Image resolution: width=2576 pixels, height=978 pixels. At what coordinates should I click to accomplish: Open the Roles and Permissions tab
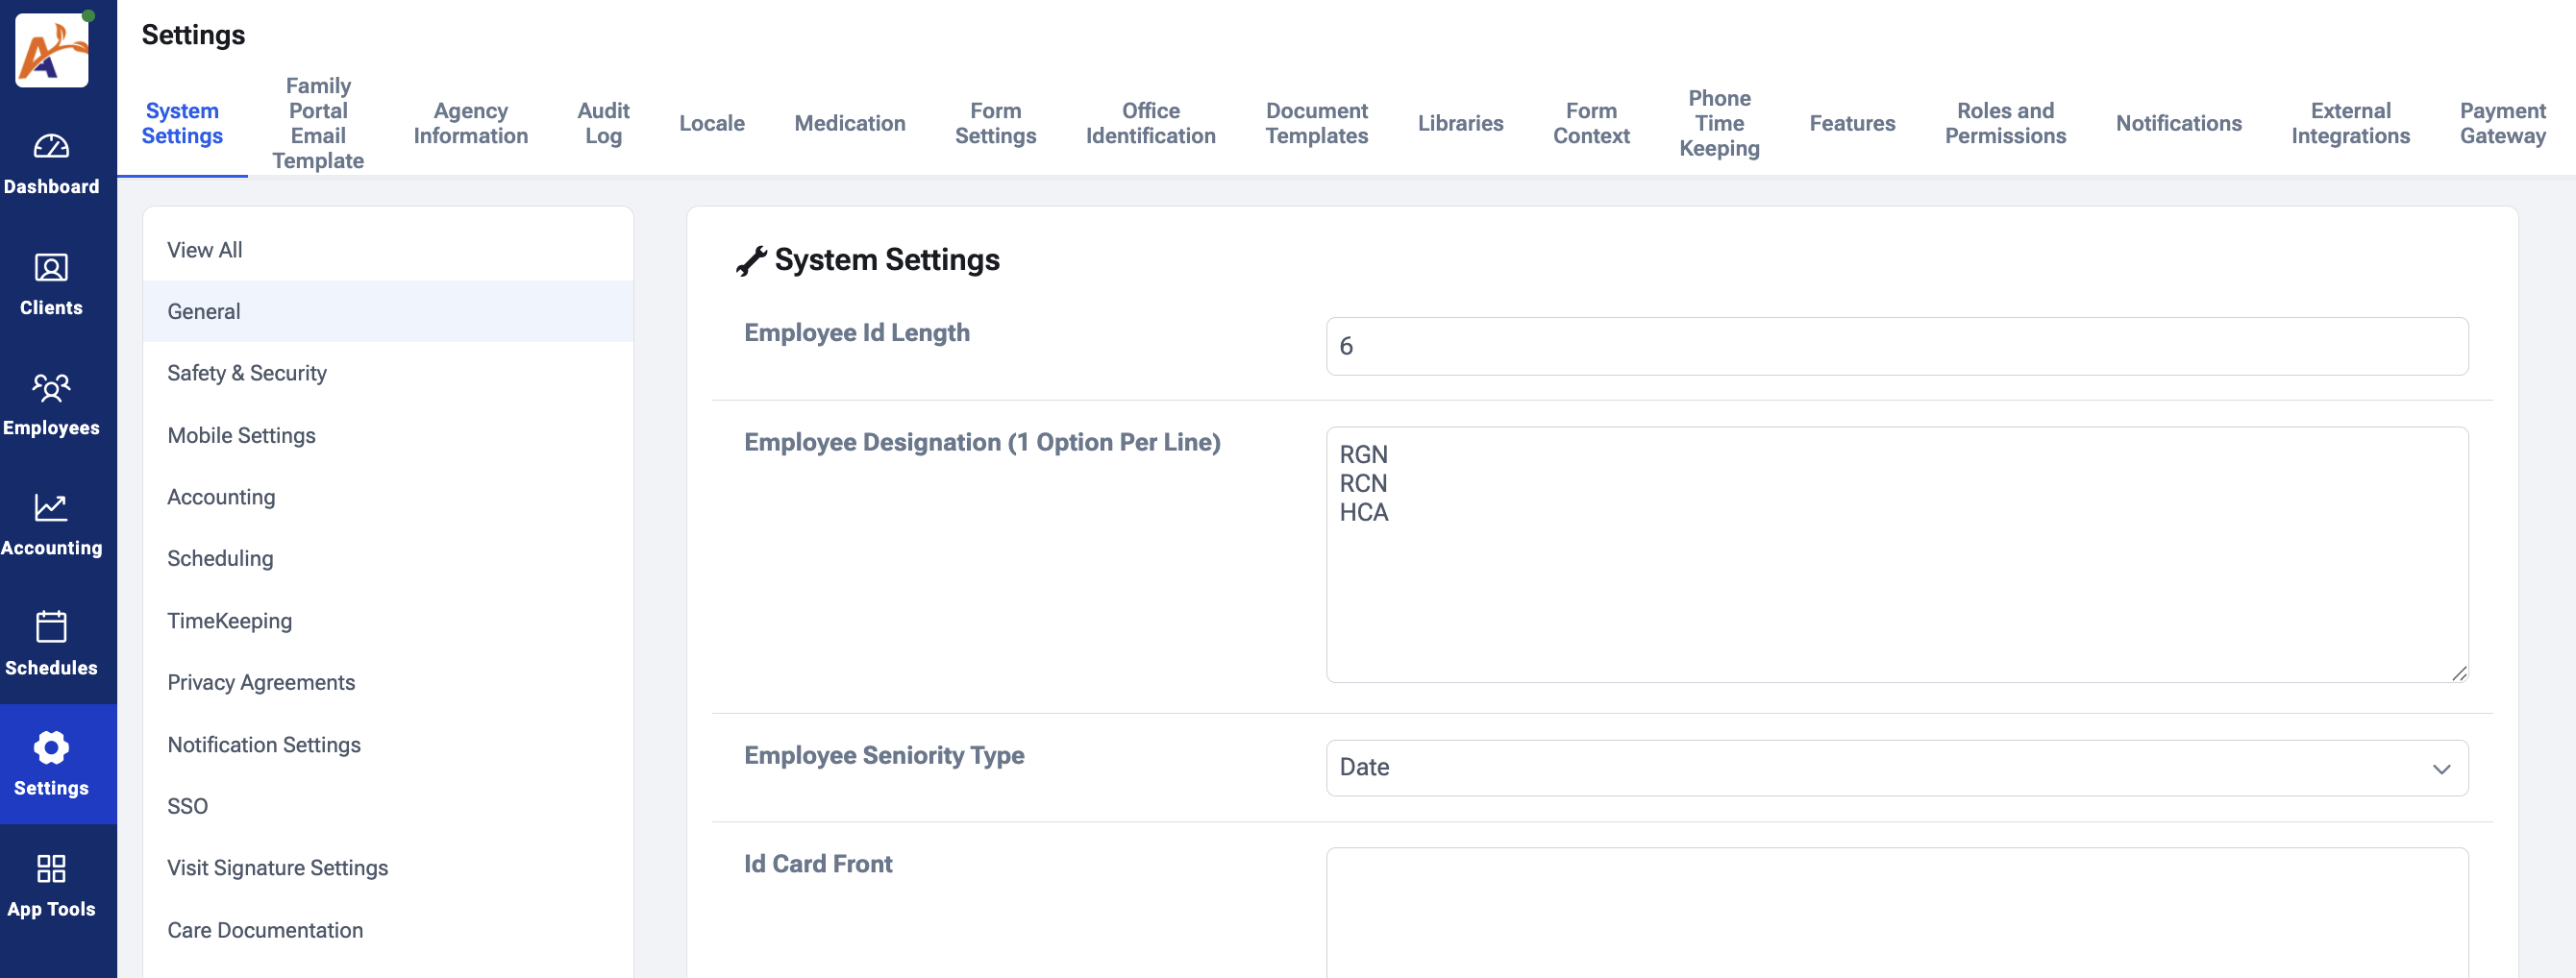[2005, 123]
